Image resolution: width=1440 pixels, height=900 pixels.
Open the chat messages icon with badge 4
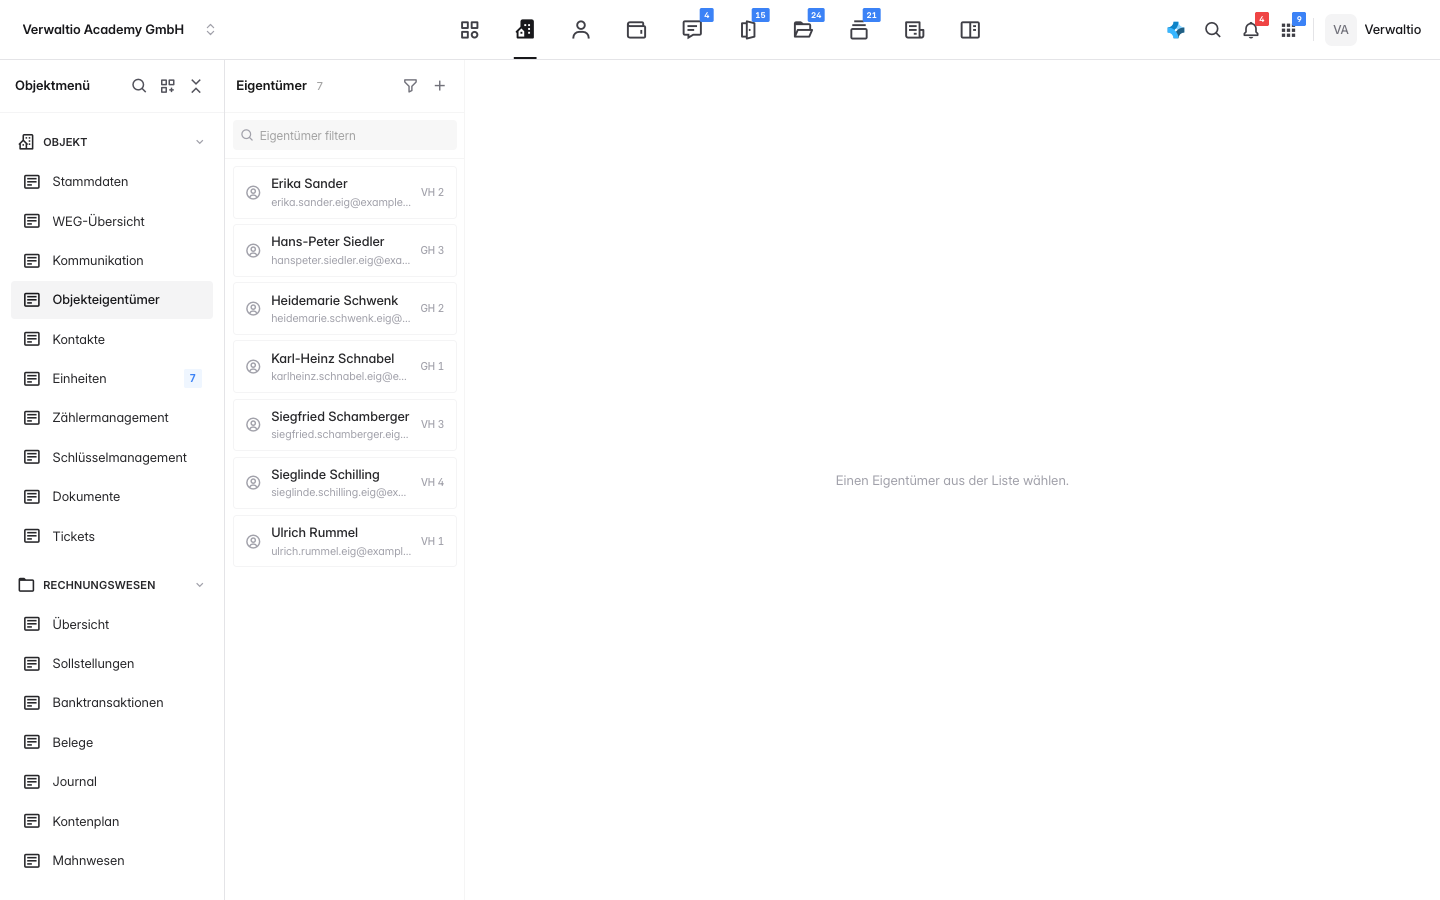point(692,30)
